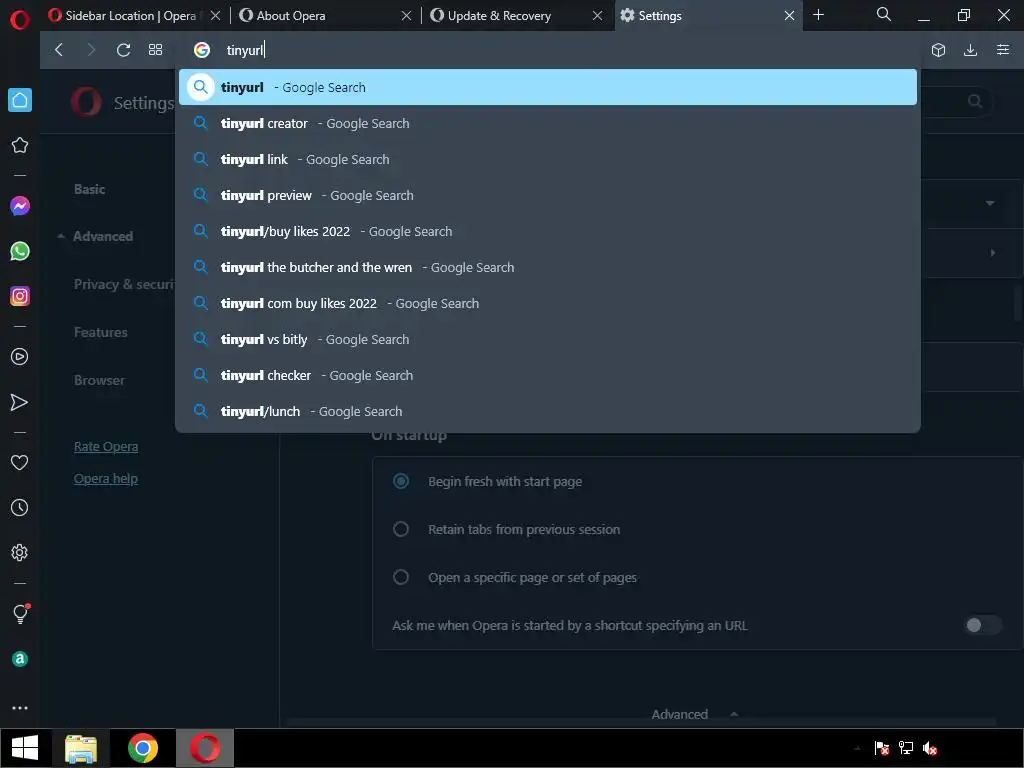Open the Rate Opera link
Screen dimensions: 1024x768
coord(106,447)
